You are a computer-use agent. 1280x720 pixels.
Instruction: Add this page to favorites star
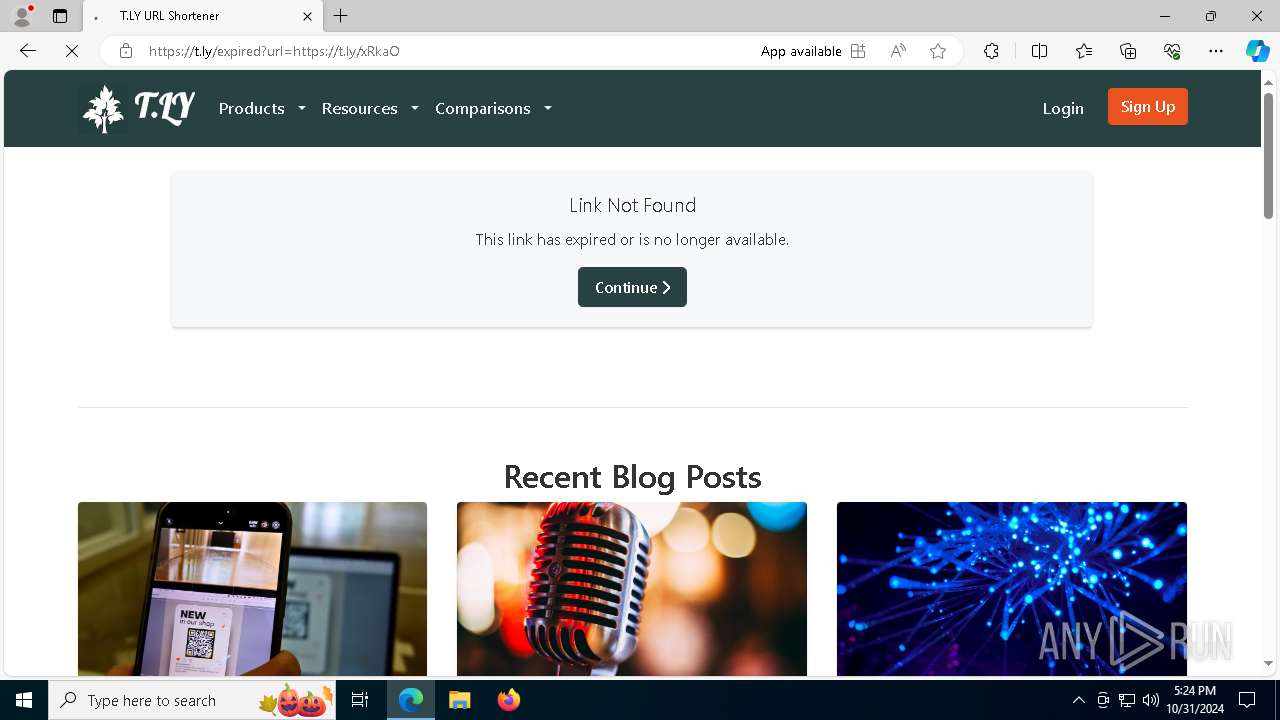pos(938,51)
